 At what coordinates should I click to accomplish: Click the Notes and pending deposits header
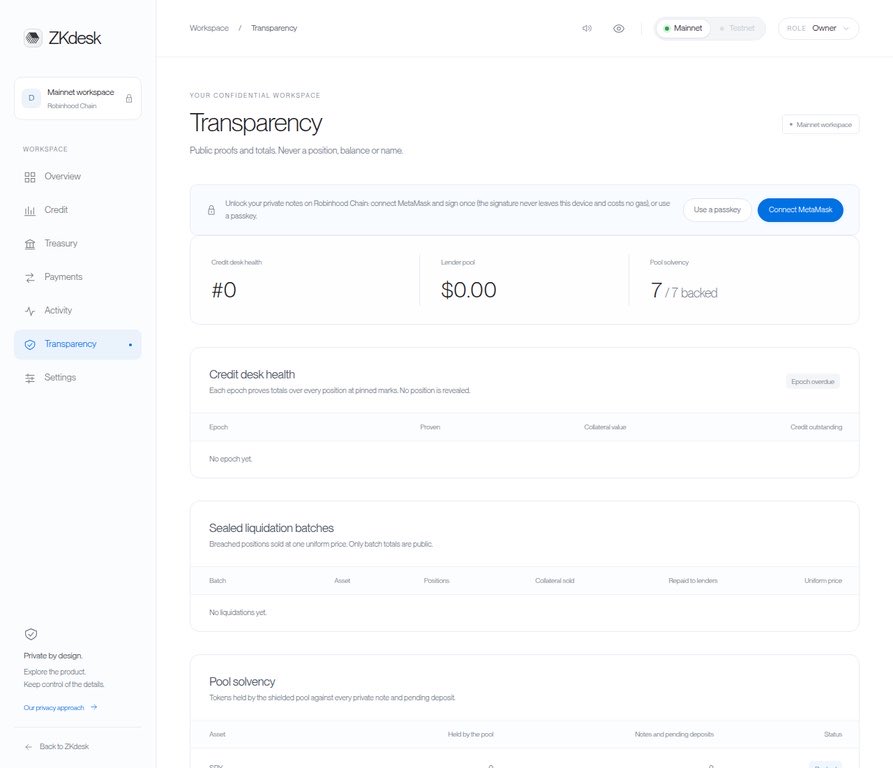674,734
